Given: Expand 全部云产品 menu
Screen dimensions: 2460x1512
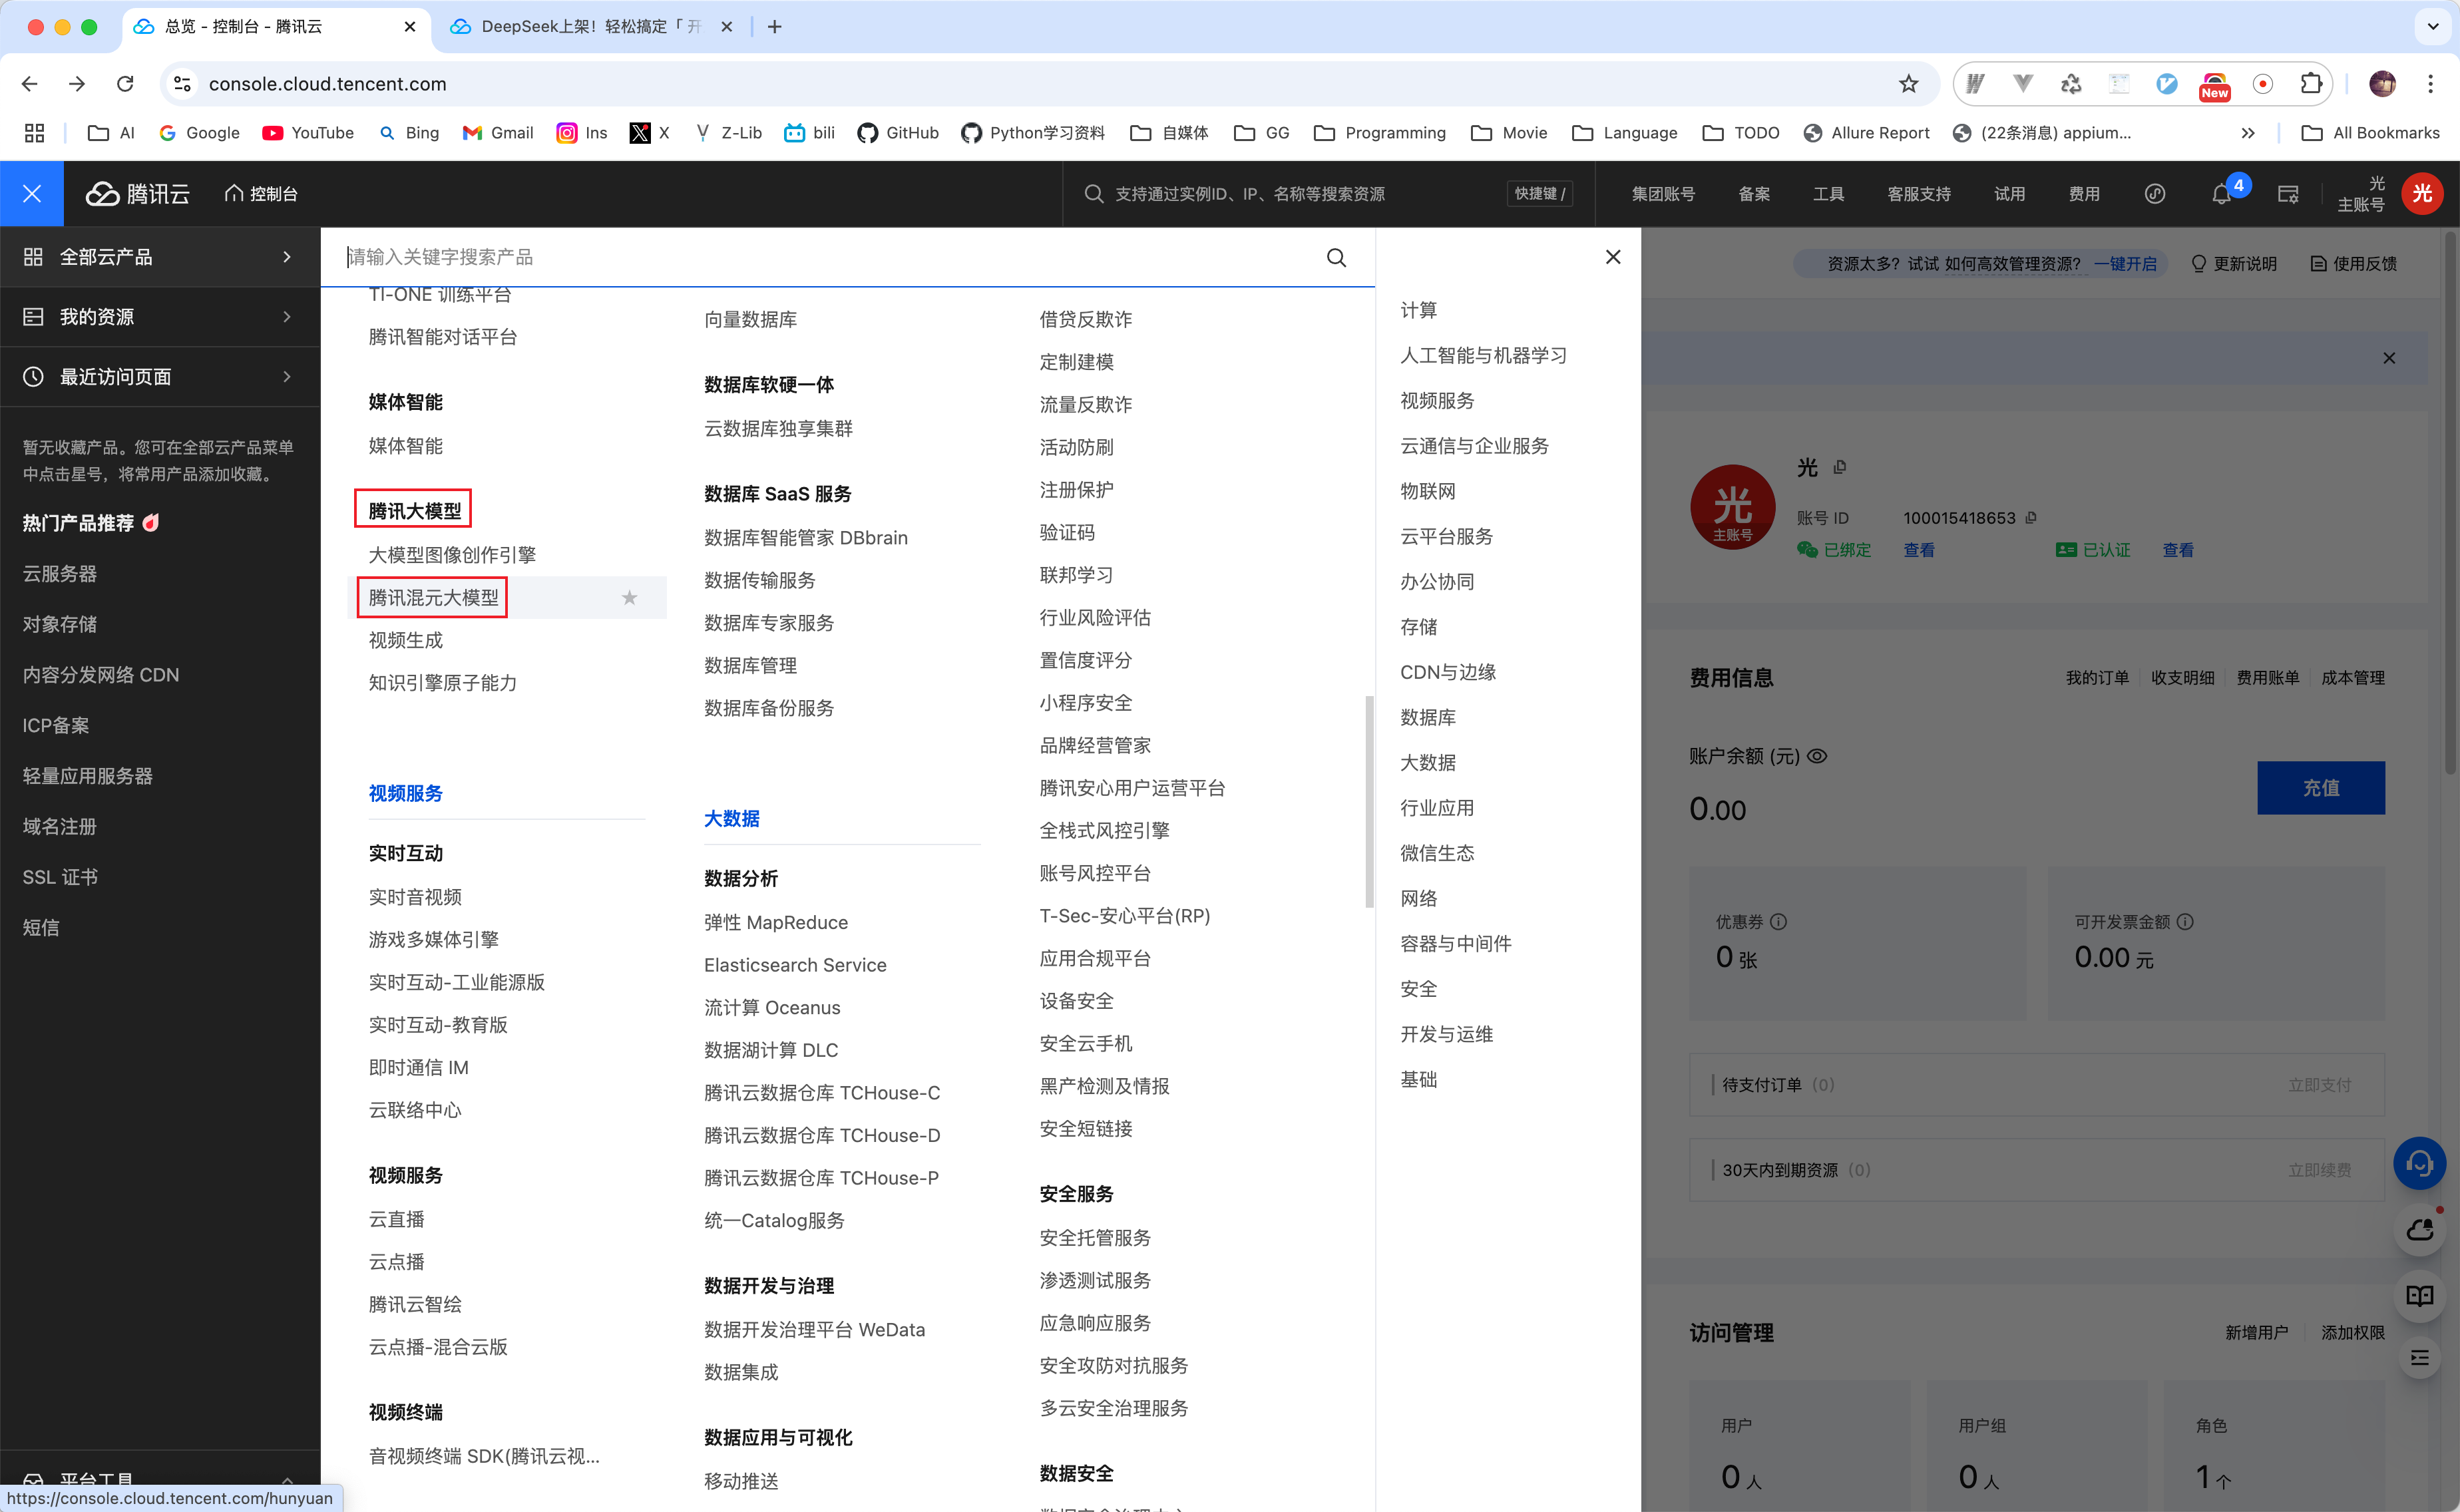Looking at the screenshot, I should pyautogui.click(x=160, y=257).
